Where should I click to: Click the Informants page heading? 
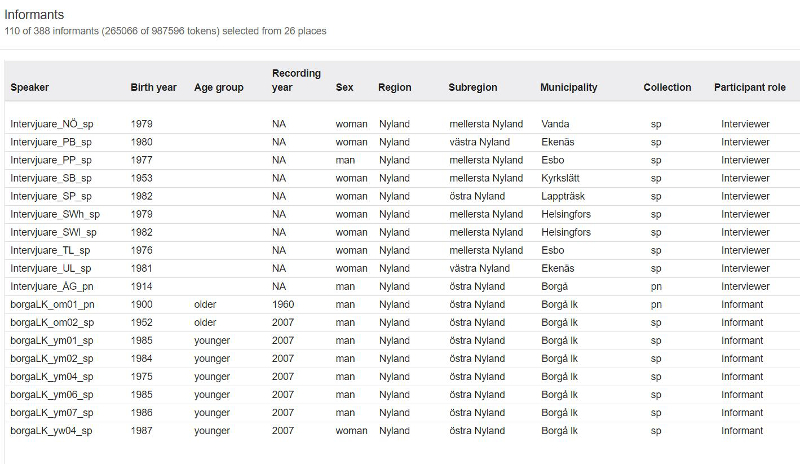point(34,15)
